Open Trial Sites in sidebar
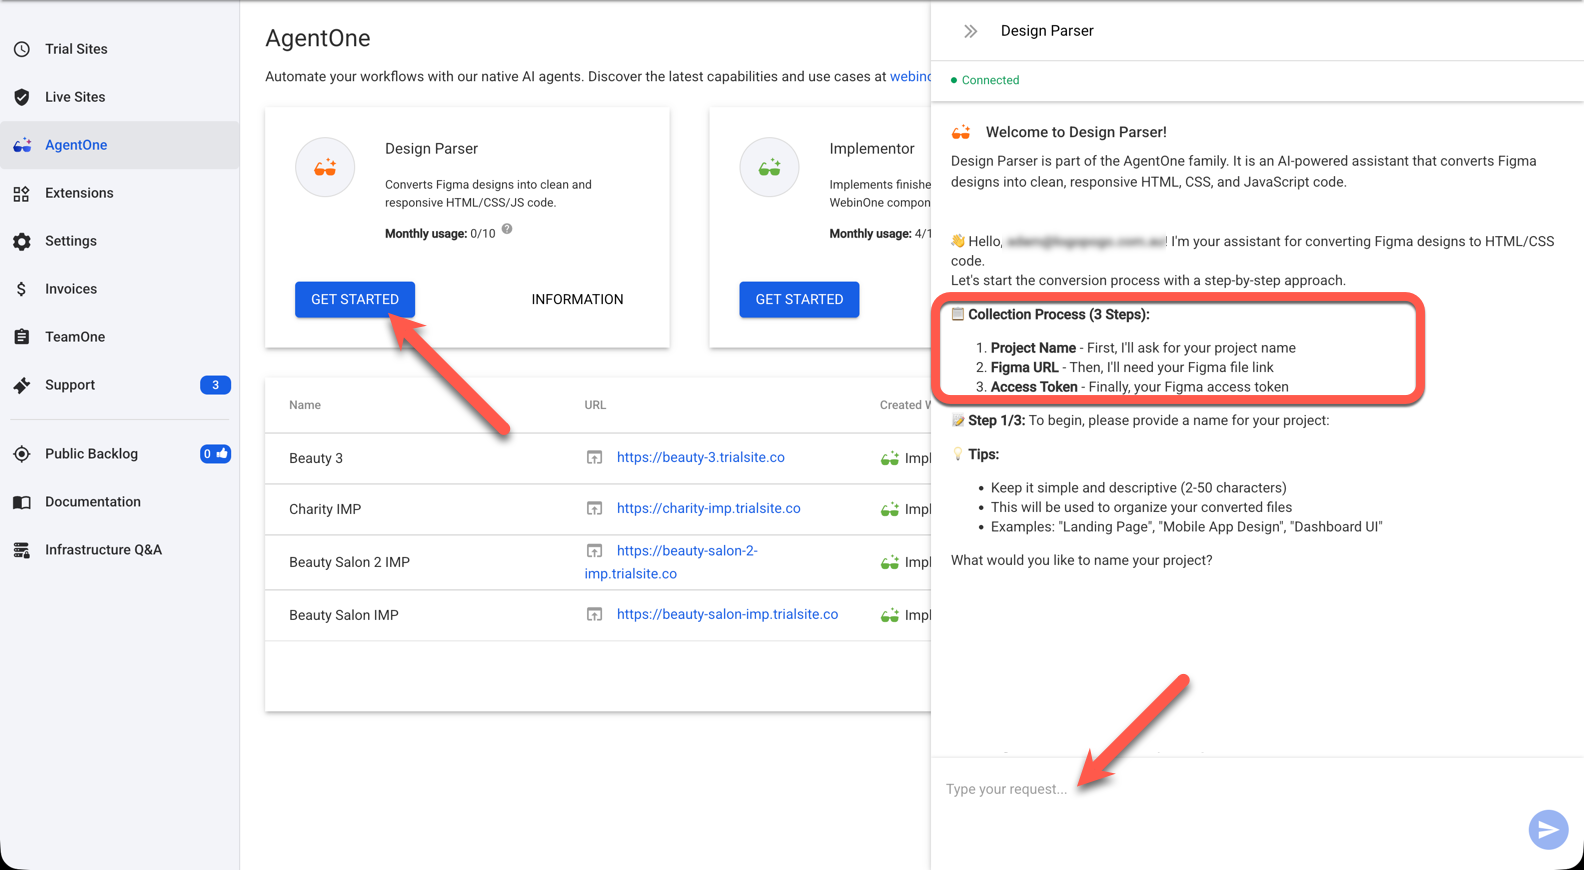The height and width of the screenshot is (870, 1584). (x=120, y=49)
